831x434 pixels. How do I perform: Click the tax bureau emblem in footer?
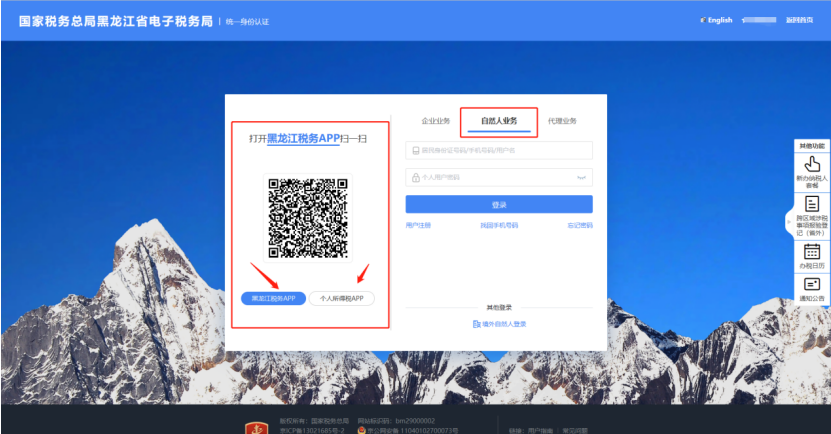coord(257,428)
